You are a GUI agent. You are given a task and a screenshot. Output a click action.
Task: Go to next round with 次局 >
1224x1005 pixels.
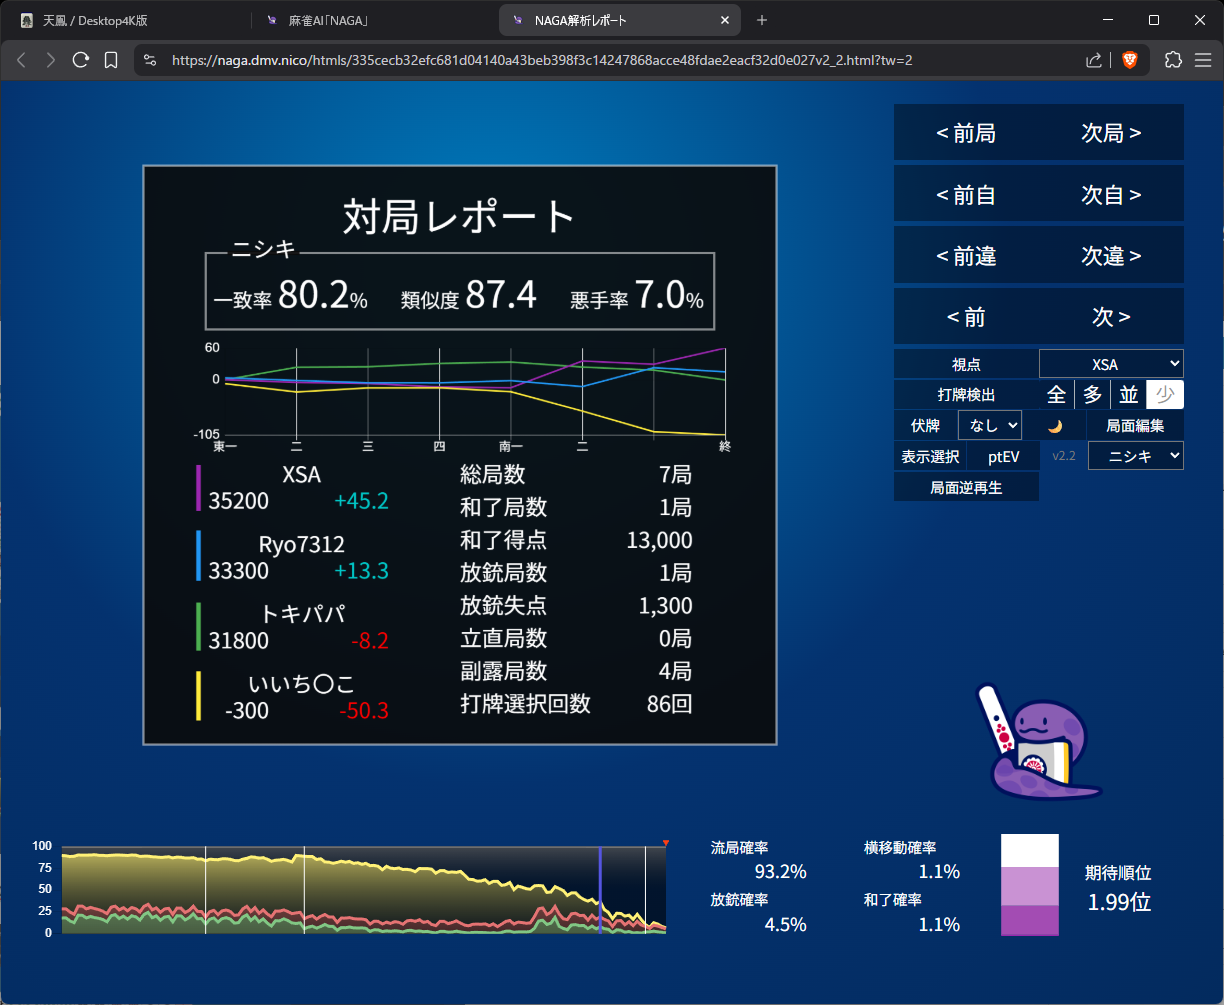pyautogui.click(x=1111, y=133)
